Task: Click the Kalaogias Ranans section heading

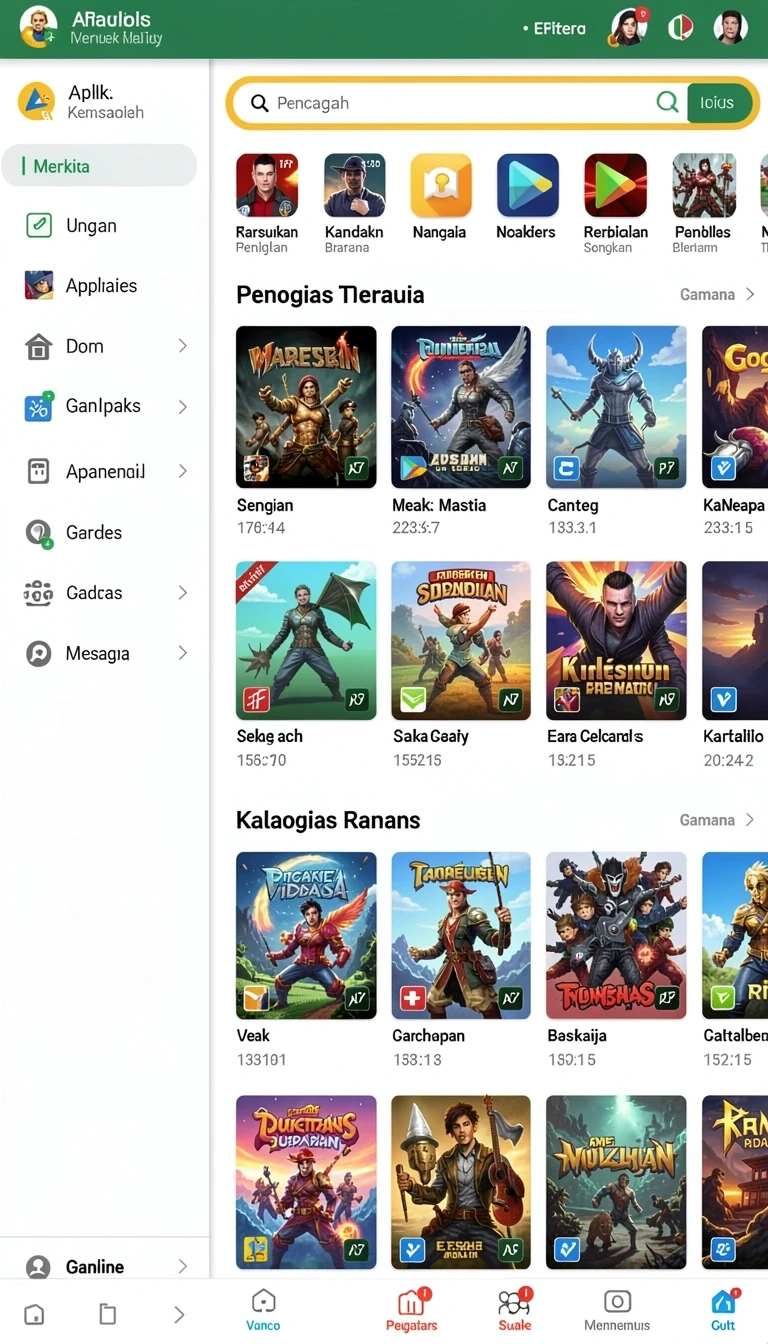Action: click(328, 820)
